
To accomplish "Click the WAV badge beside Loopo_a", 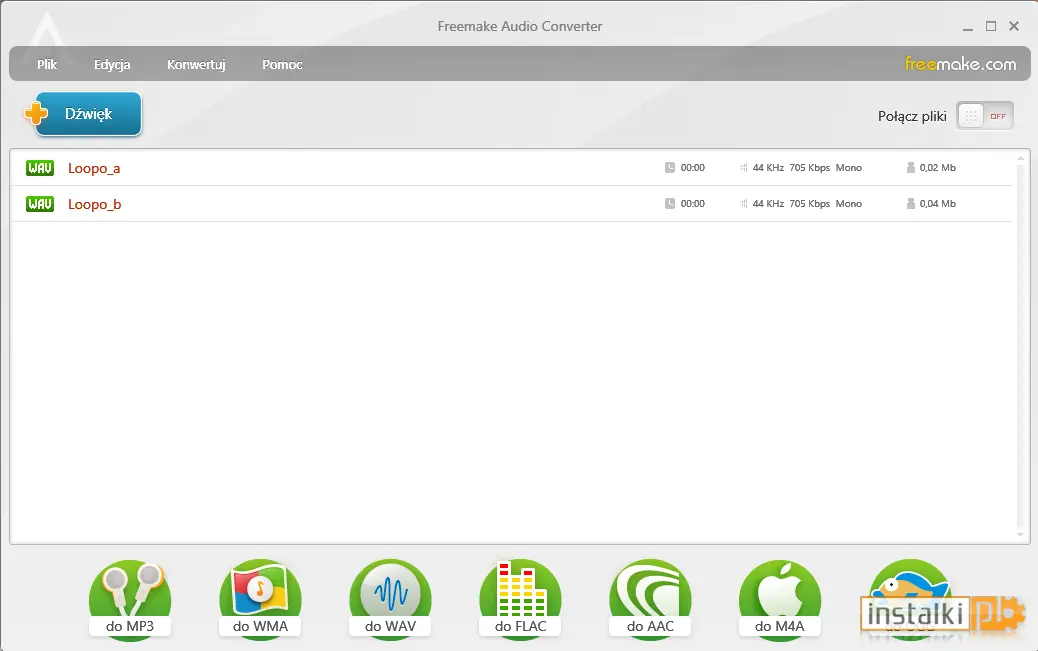I will (40, 168).
